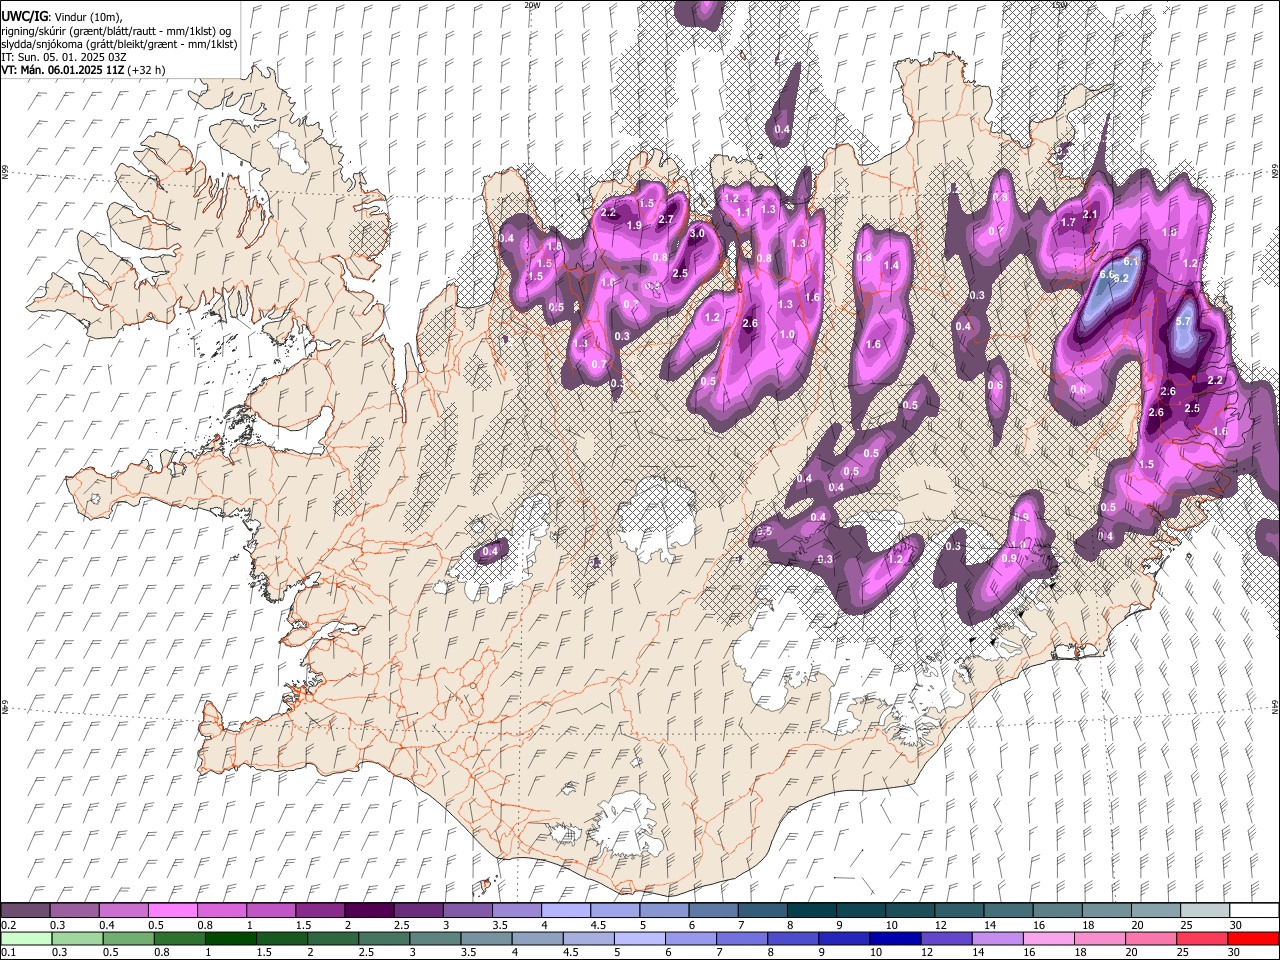
Task: Pick the first dark mauve 0.2 swatch, upper legend
Action: pyautogui.click(x=25, y=911)
